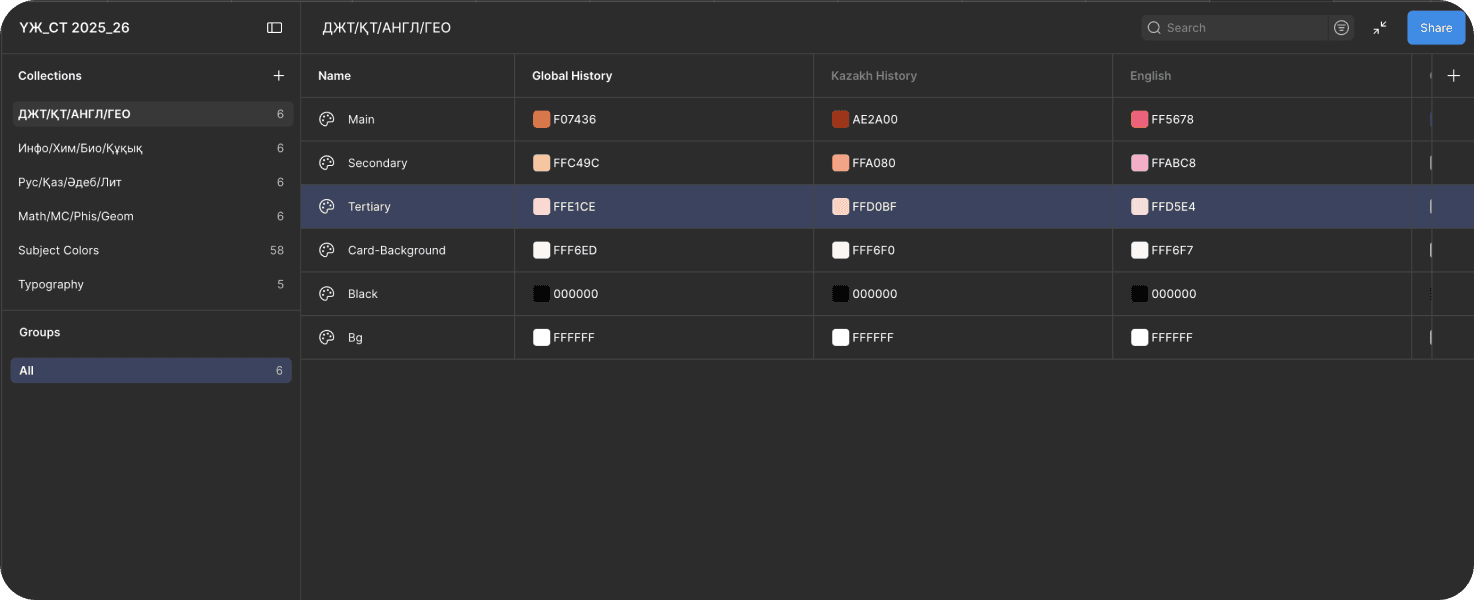Click hex value FFF6F7 in English column
This screenshot has width=1474, height=600.
click(x=1172, y=250)
